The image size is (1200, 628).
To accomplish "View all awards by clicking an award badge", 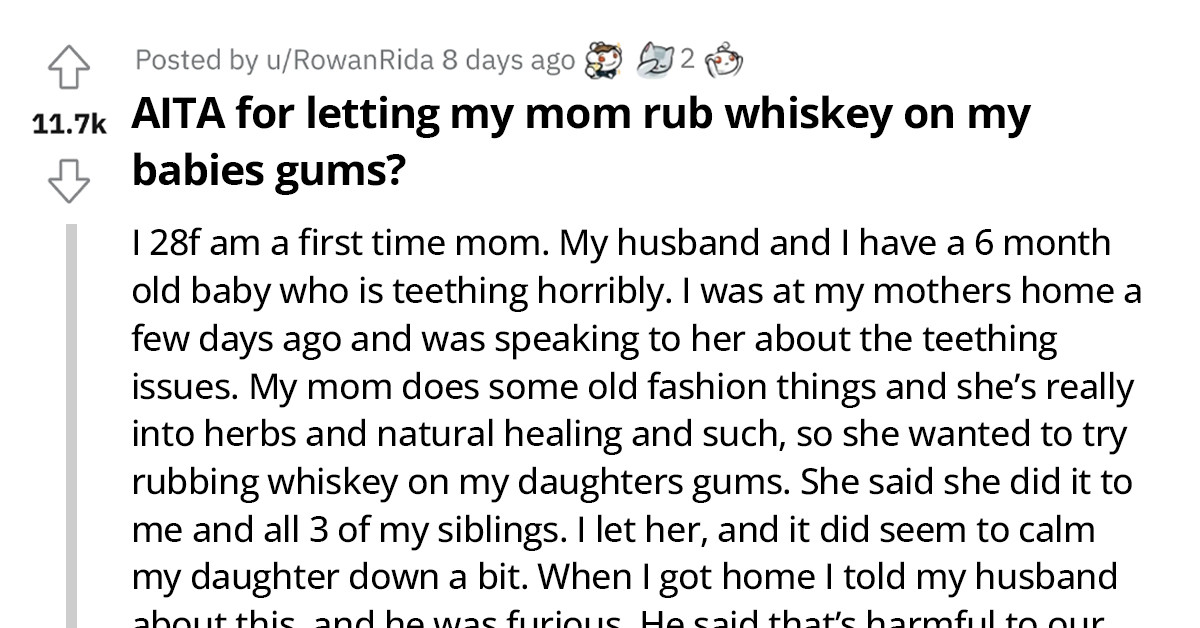I will 655,60.
